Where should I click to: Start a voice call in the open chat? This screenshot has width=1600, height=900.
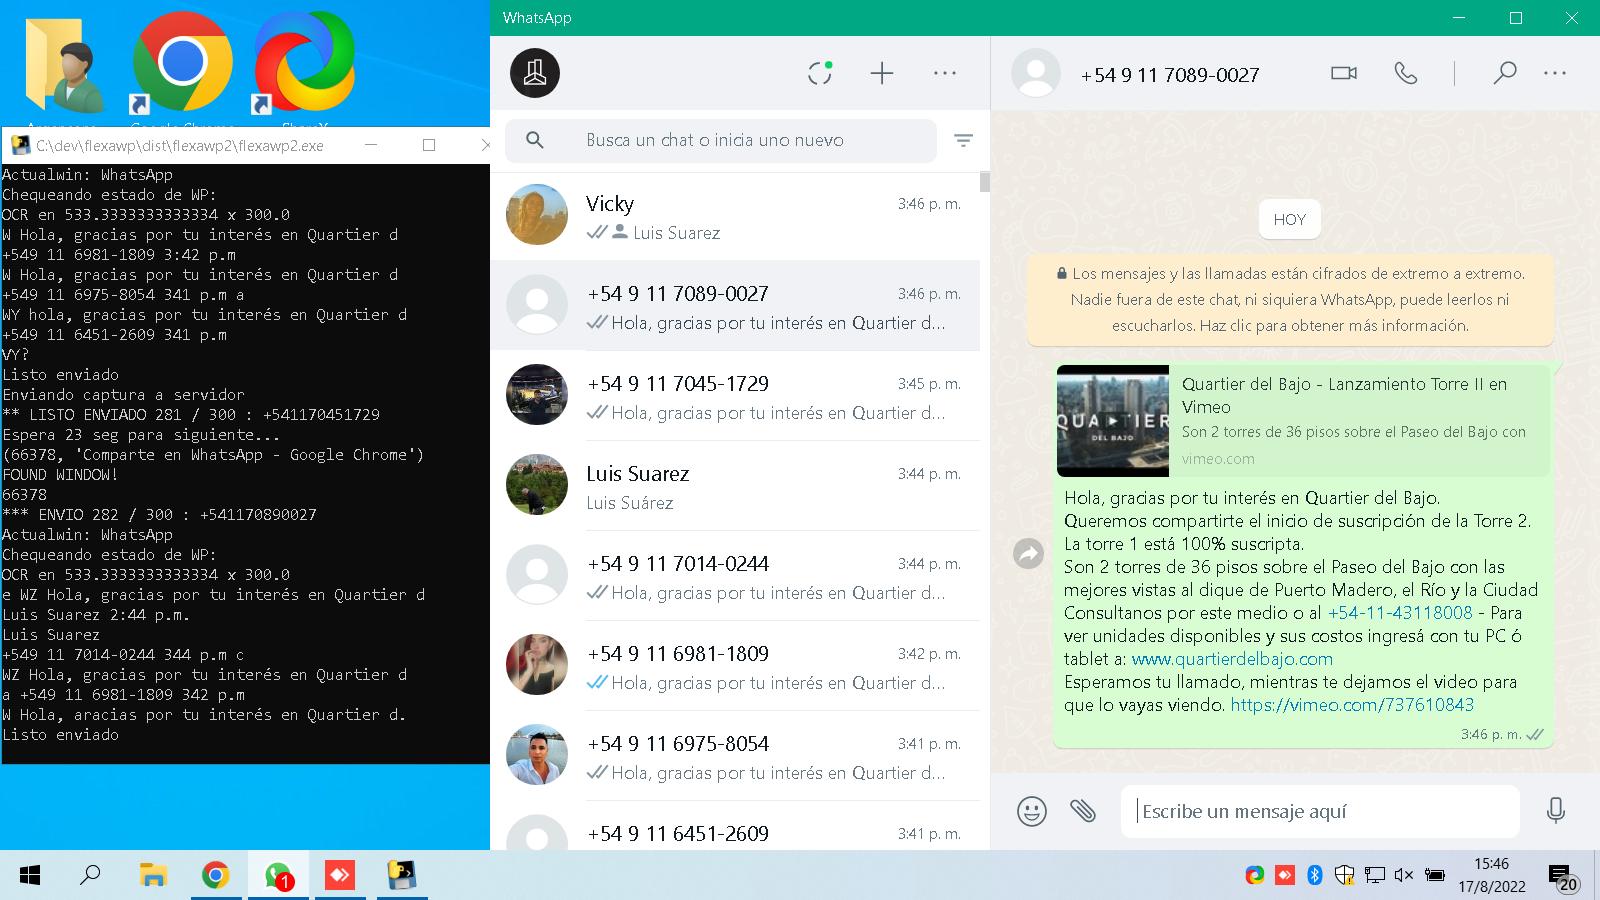point(1406,73)
